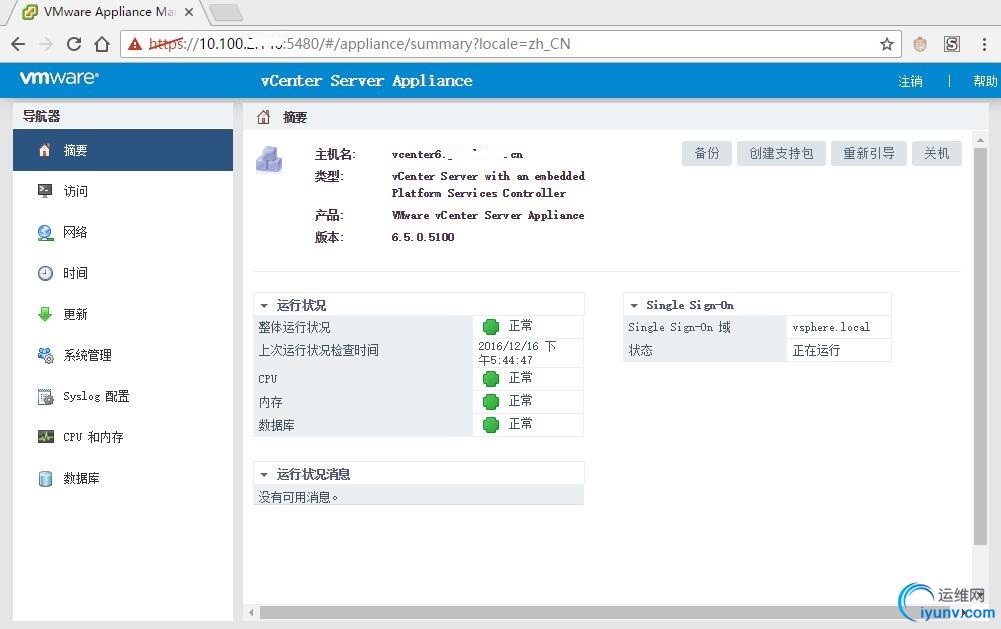Click the green status icon in 内存 row
This screenshot has width=1001, height=629.
[491, 402]
